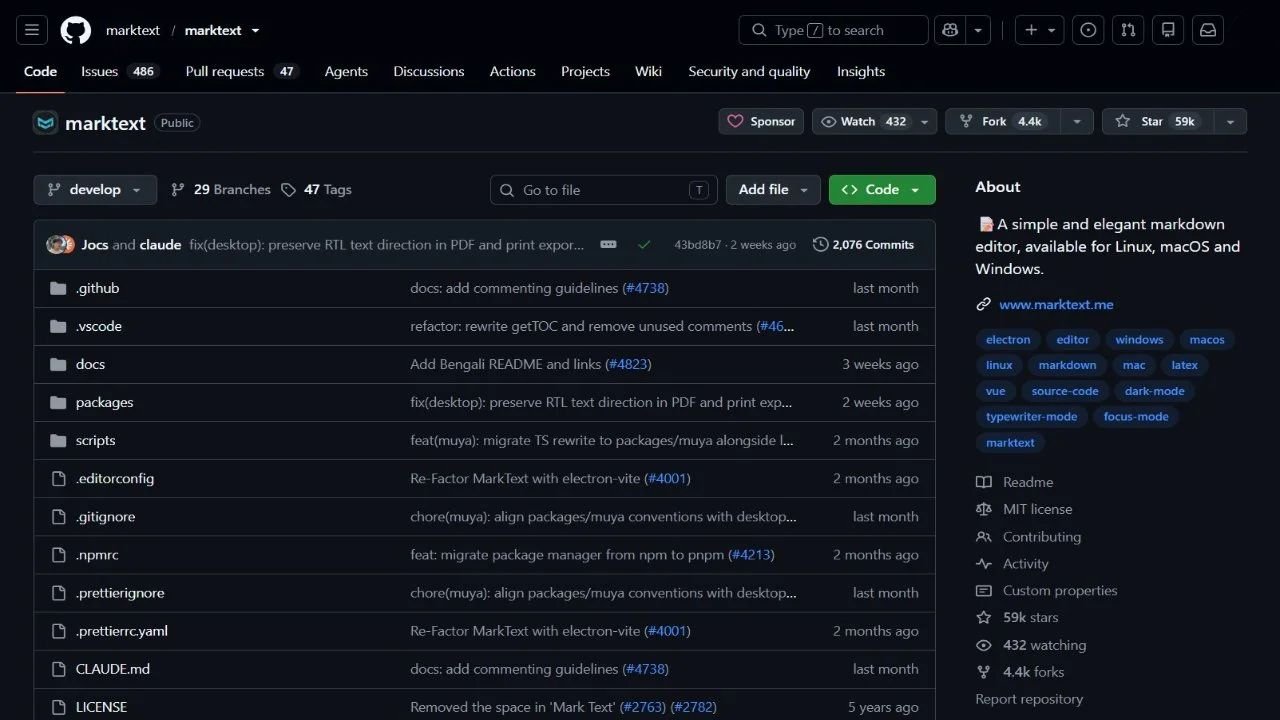Open the Agents tab
1280x720 pixels.
pos(346,72)
